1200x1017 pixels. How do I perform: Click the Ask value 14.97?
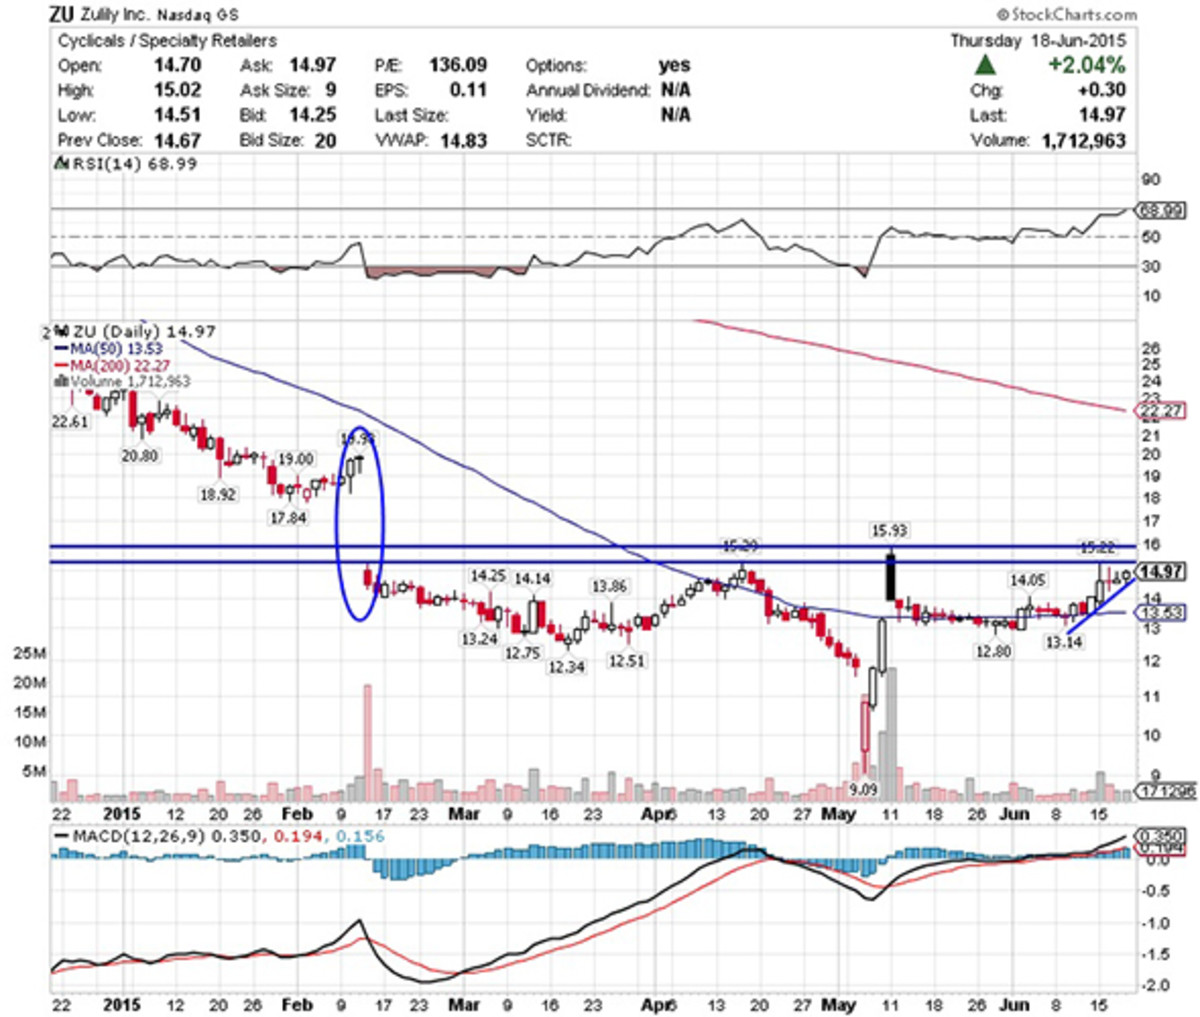312,65
